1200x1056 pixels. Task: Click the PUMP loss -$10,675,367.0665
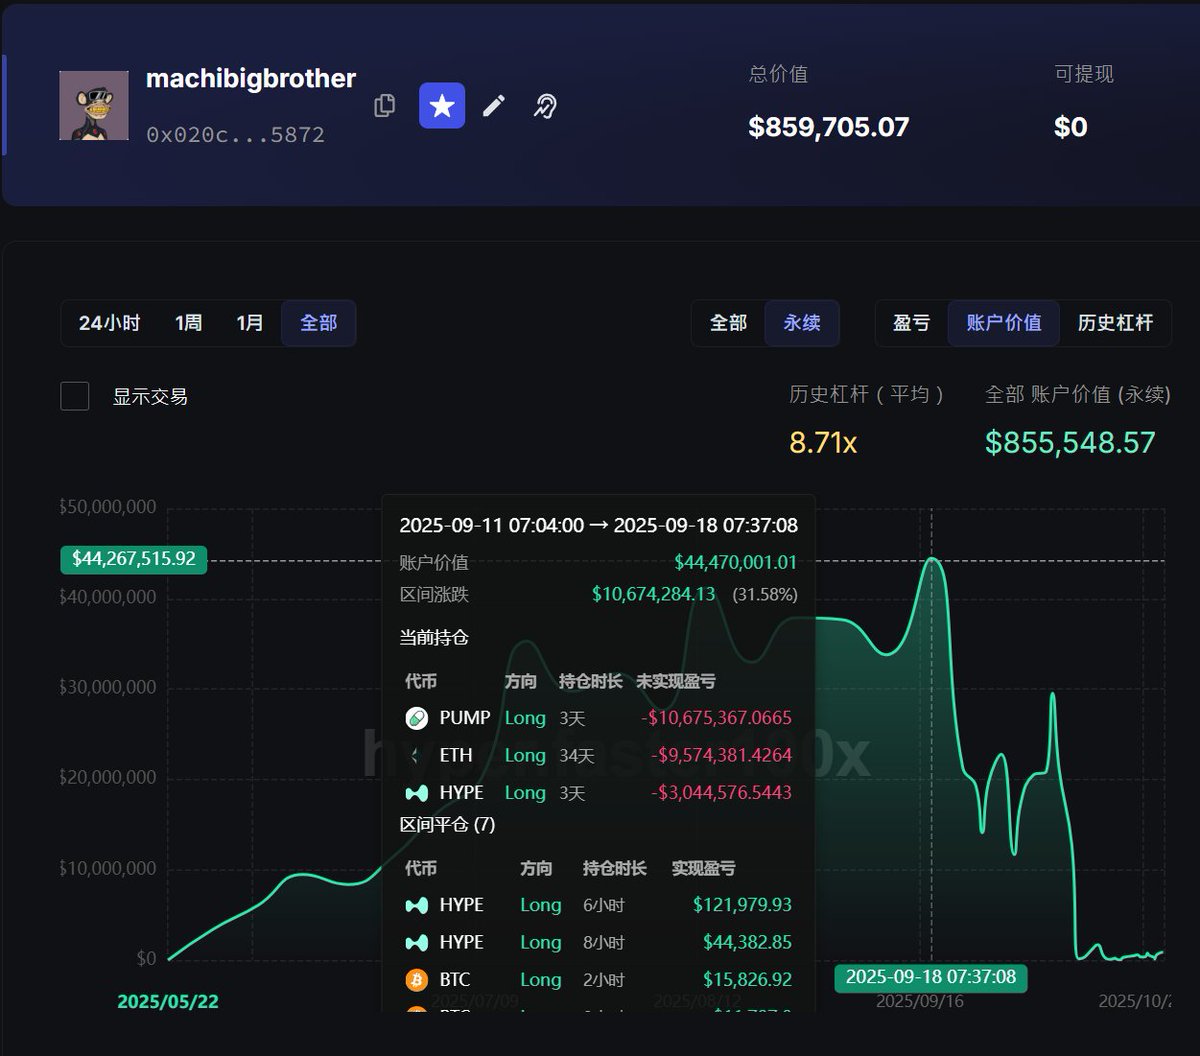[716, 718]
